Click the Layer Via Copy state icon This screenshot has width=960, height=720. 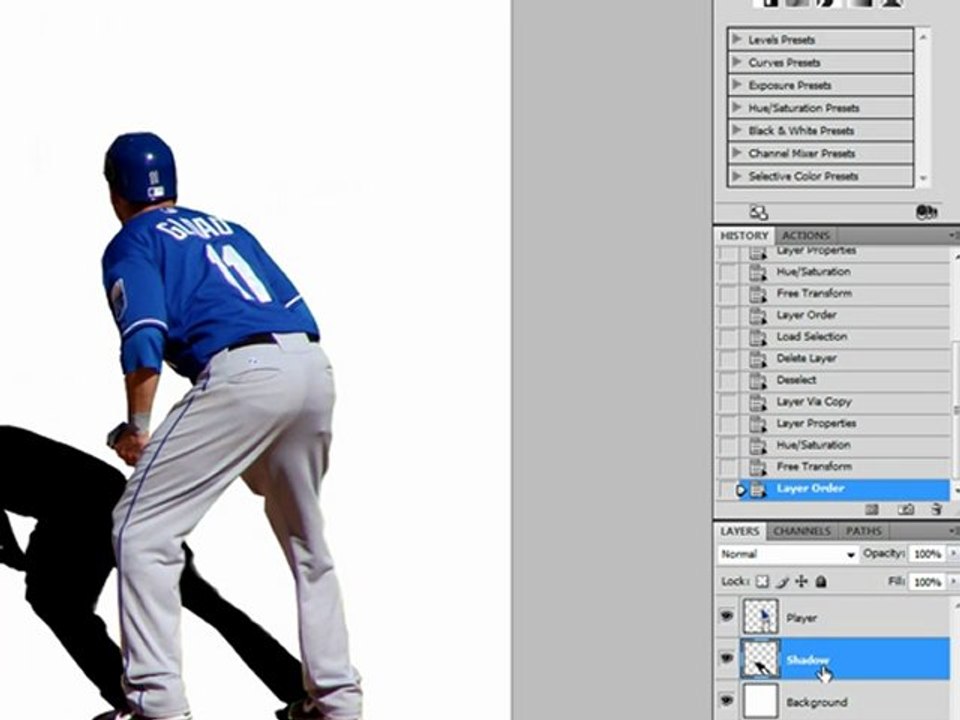[758, 402]
